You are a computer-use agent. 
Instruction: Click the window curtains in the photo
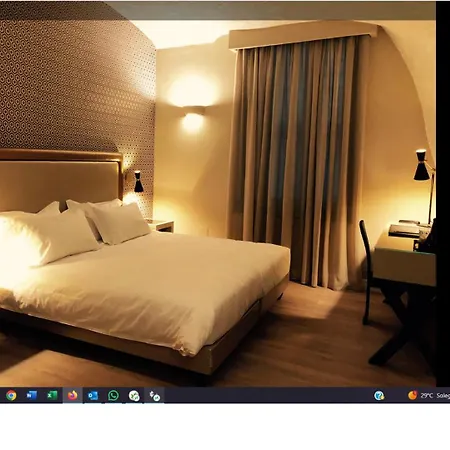click(297, 160)
